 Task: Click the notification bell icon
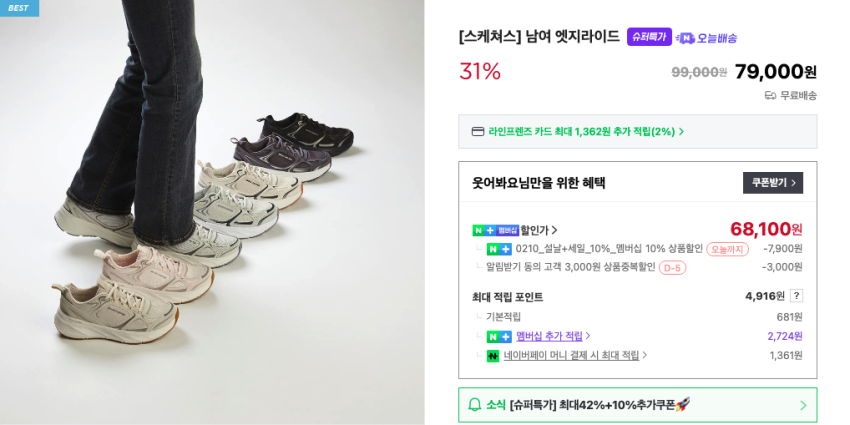click(475, 405)
